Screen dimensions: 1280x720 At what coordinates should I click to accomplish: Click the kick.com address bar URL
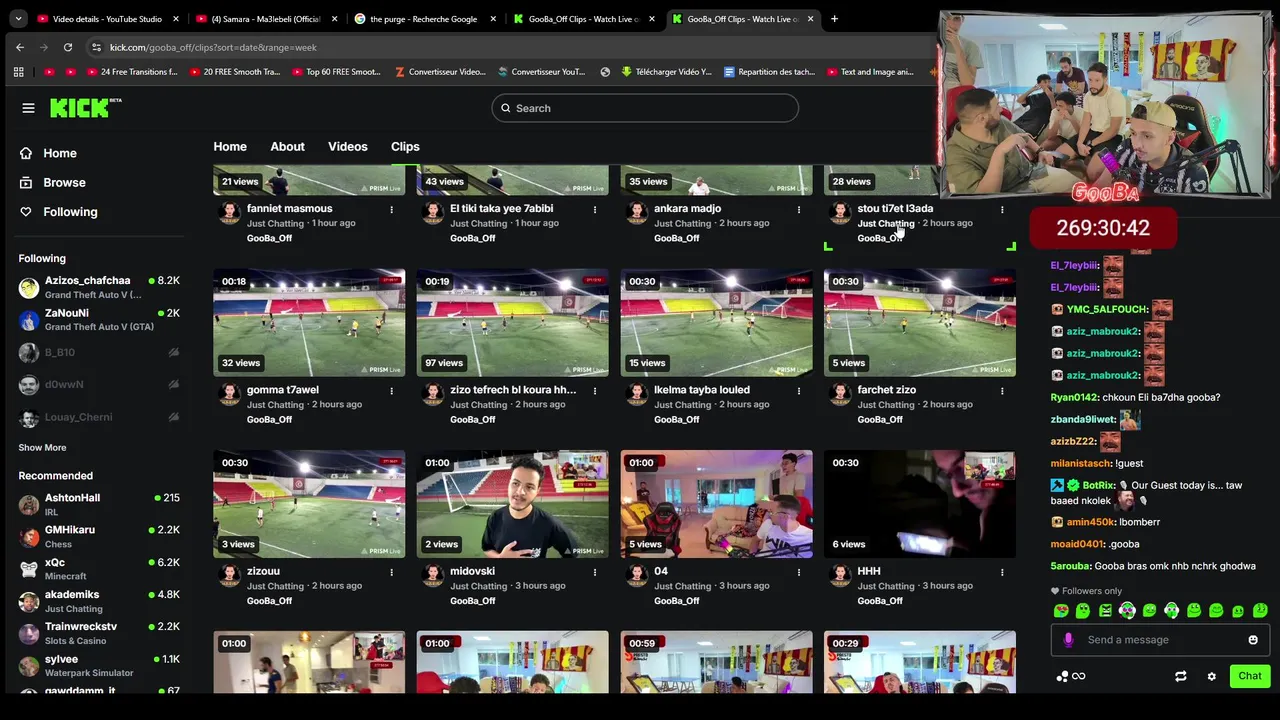tap(213, 47)
